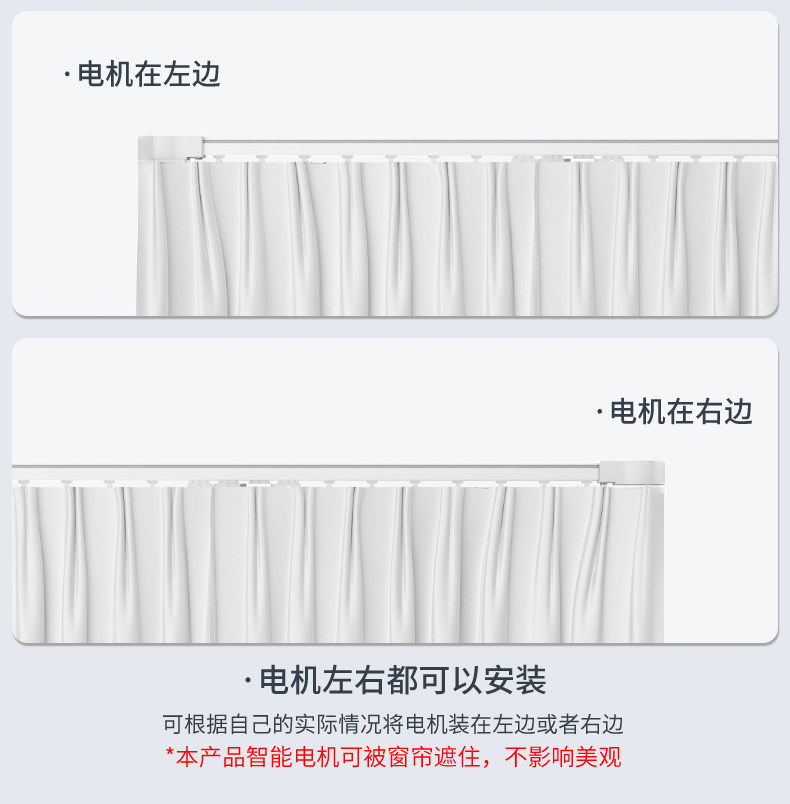Click the curtain rail in top panel
Image resolution: width=790 pixels, height=804 pixels.
[x=491, y=148]
